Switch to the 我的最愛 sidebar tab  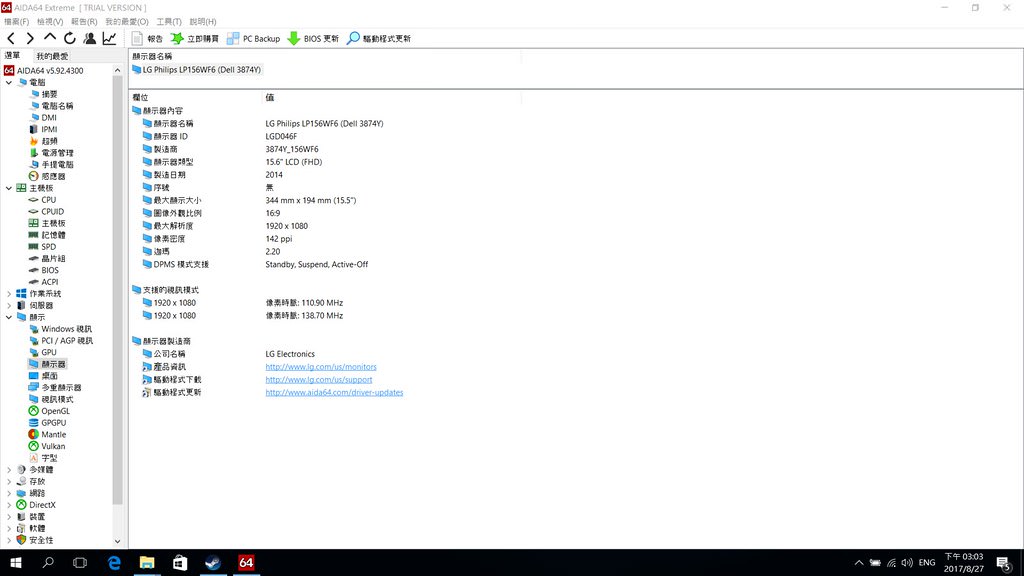[x=52, y=56]
